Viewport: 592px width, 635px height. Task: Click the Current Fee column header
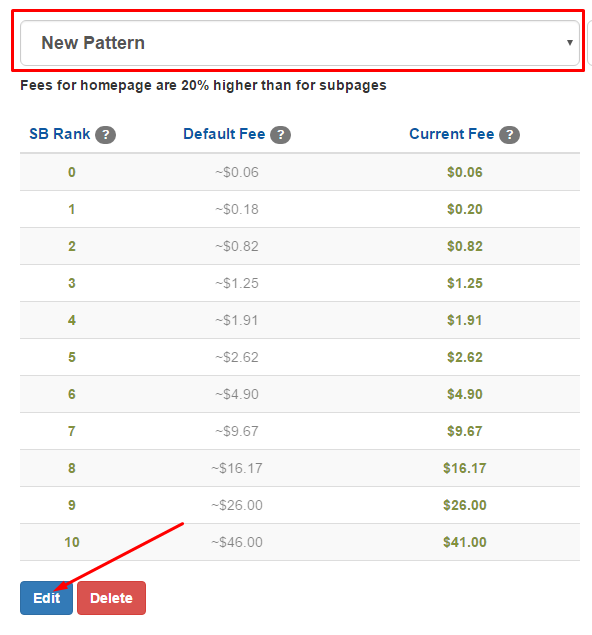point(451,134)
